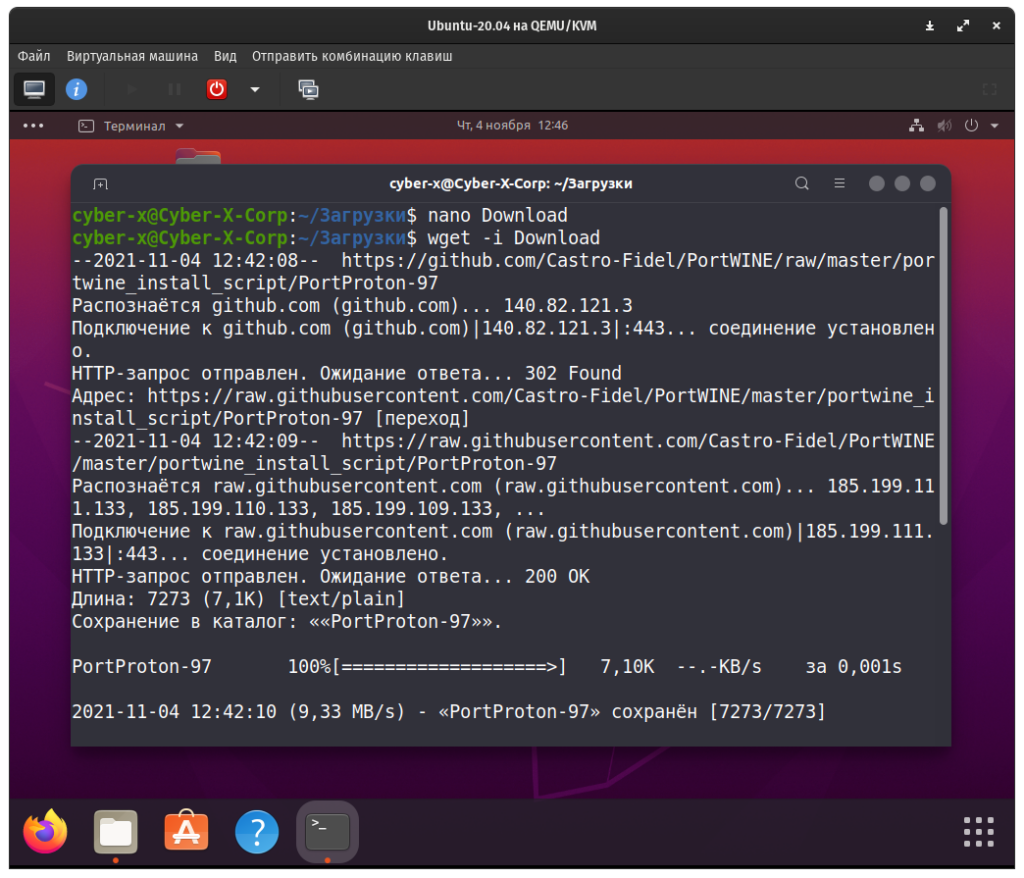This screenshot has height=878, width=1024.
Task: Open the Файл menu
Action: coord(34,56)
